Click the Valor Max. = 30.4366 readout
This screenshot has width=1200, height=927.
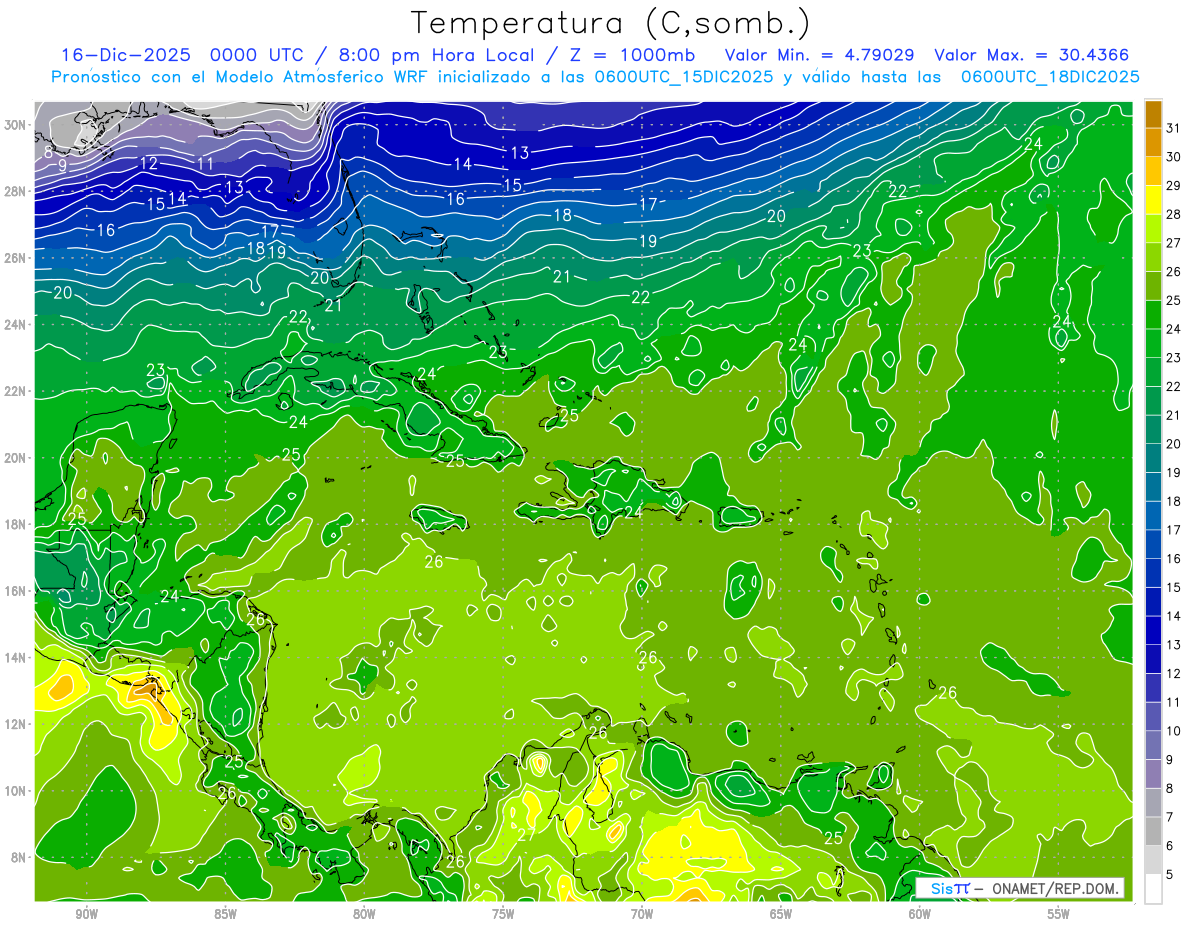[1032, 55]
